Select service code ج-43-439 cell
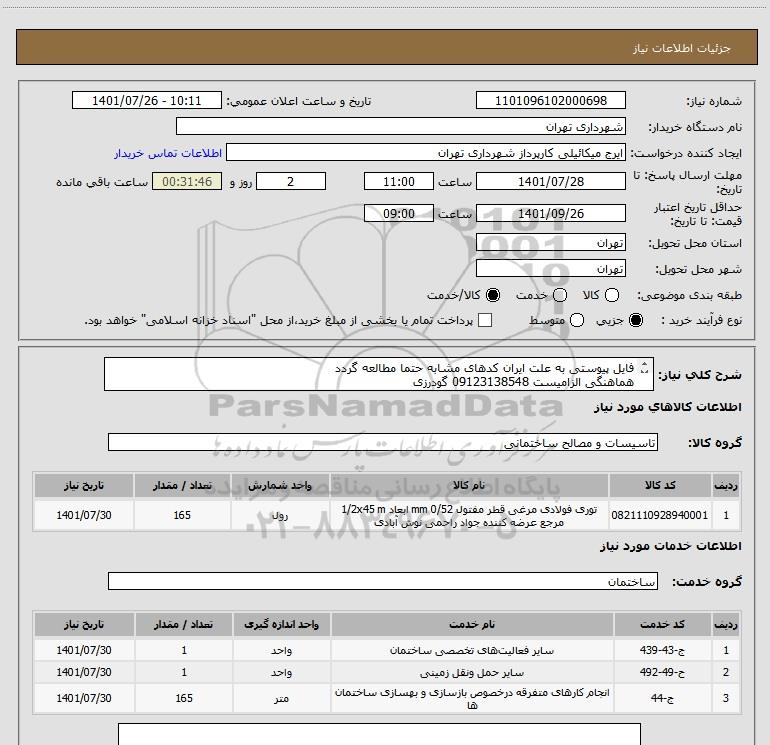The height and width of the screenshot is (745, 770). point(662,650)
